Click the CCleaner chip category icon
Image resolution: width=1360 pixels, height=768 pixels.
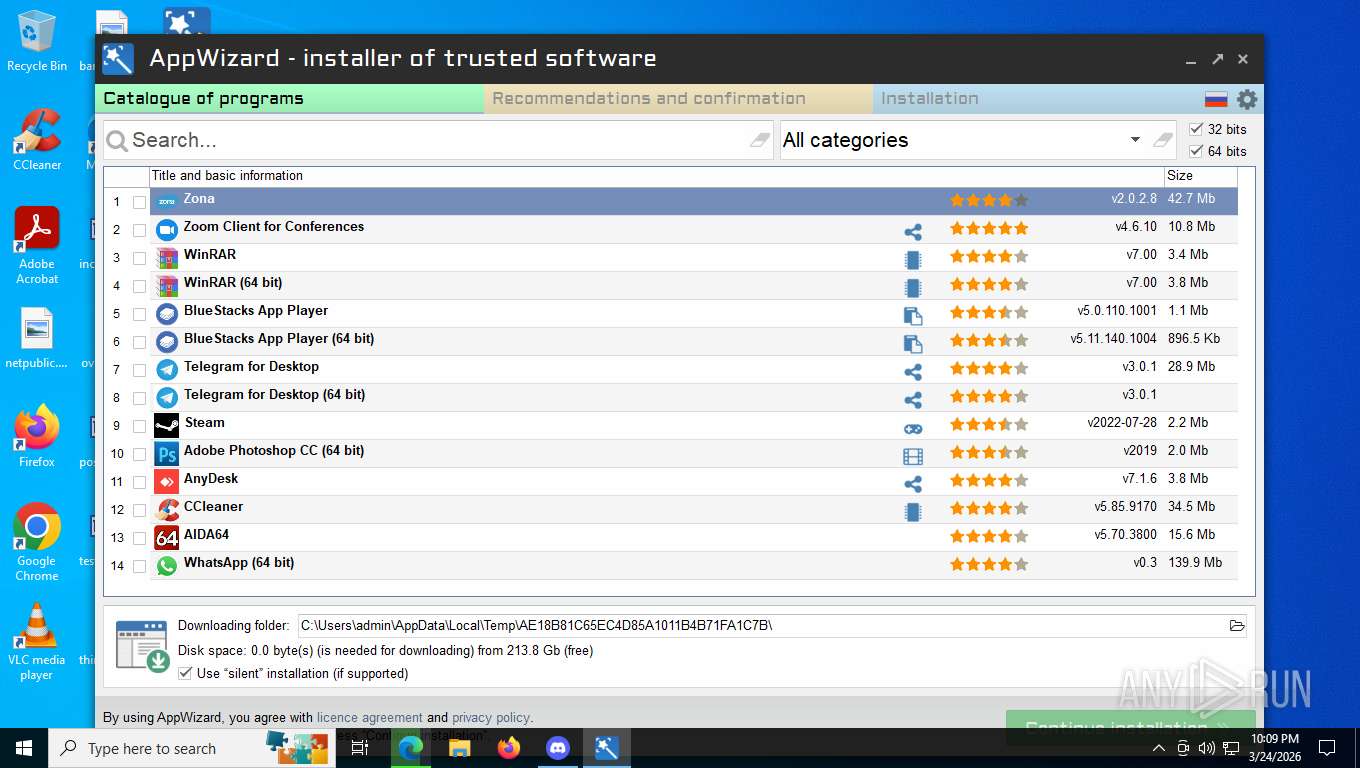tap(913, 512)
